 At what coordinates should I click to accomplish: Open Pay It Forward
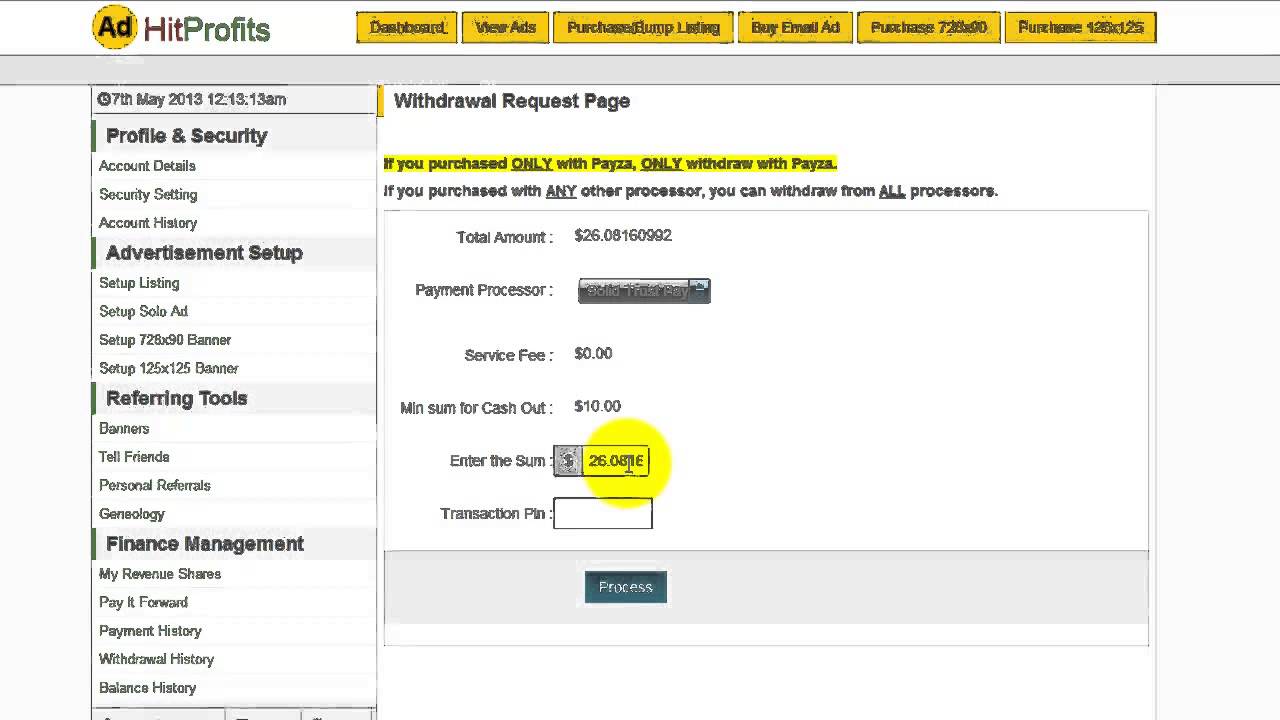pos(143,602)
